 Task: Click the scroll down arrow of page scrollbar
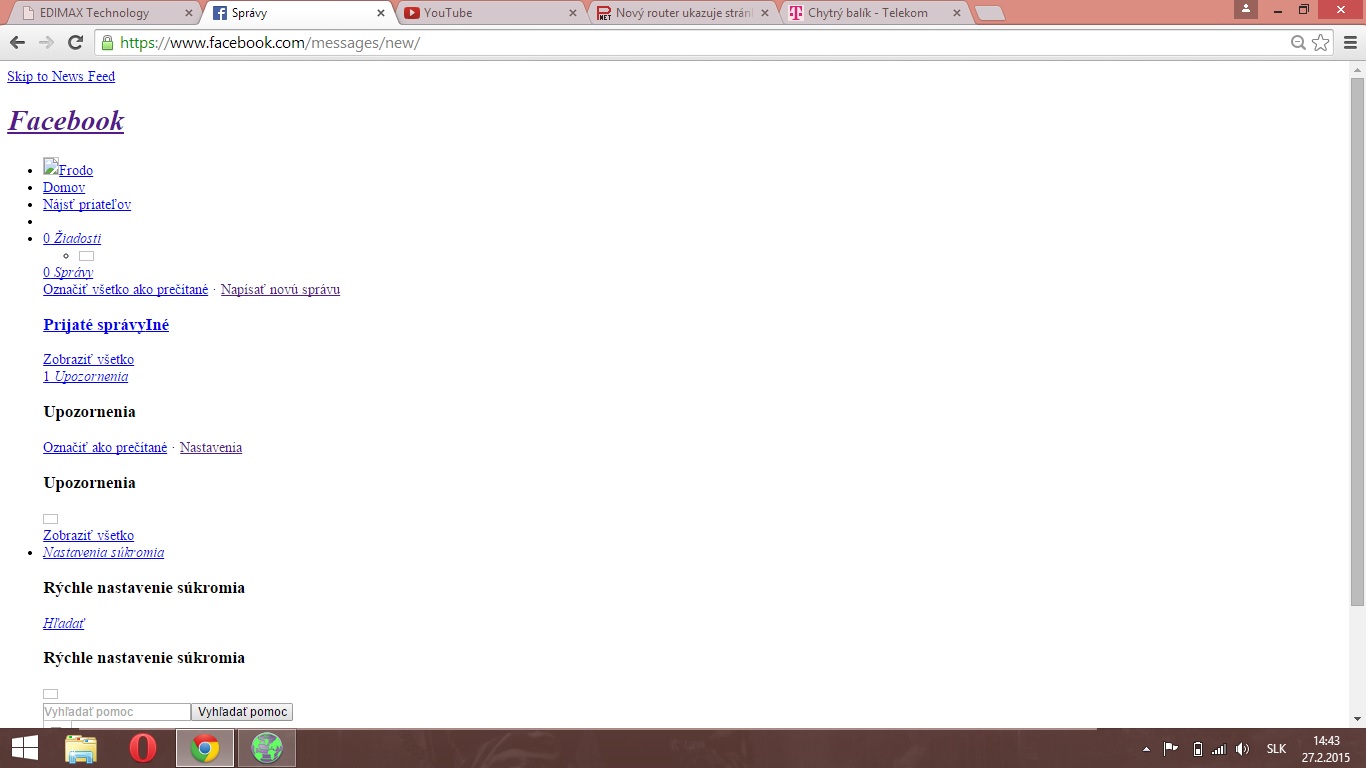(1357, 719)
